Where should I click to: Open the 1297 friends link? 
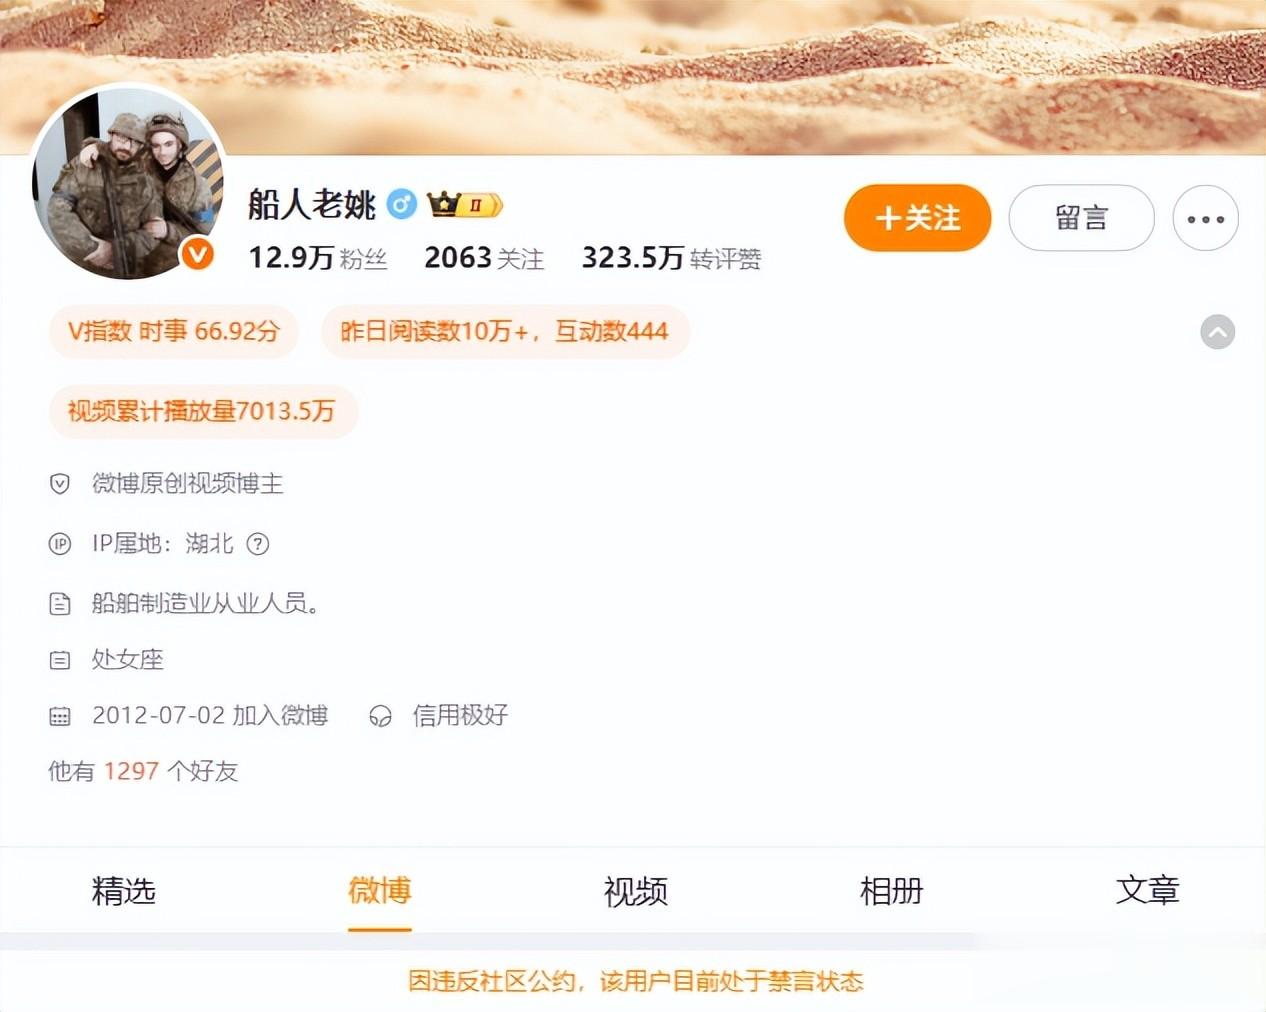click(131, 771)
